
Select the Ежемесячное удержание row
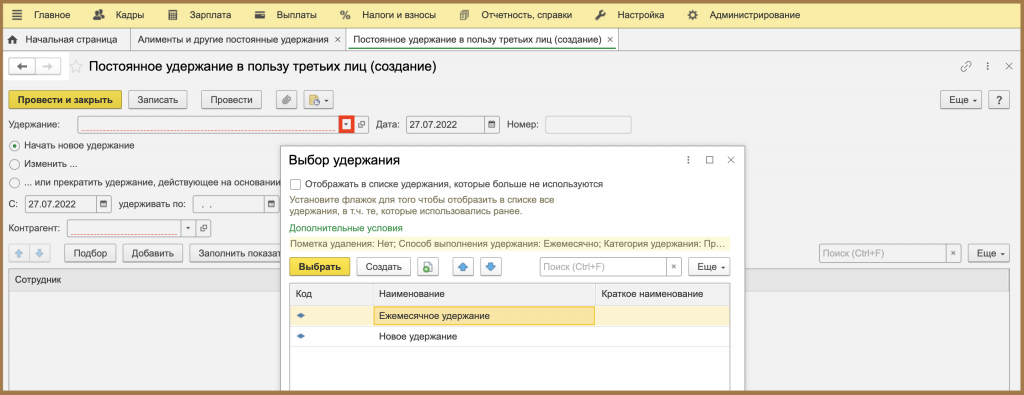509,316
